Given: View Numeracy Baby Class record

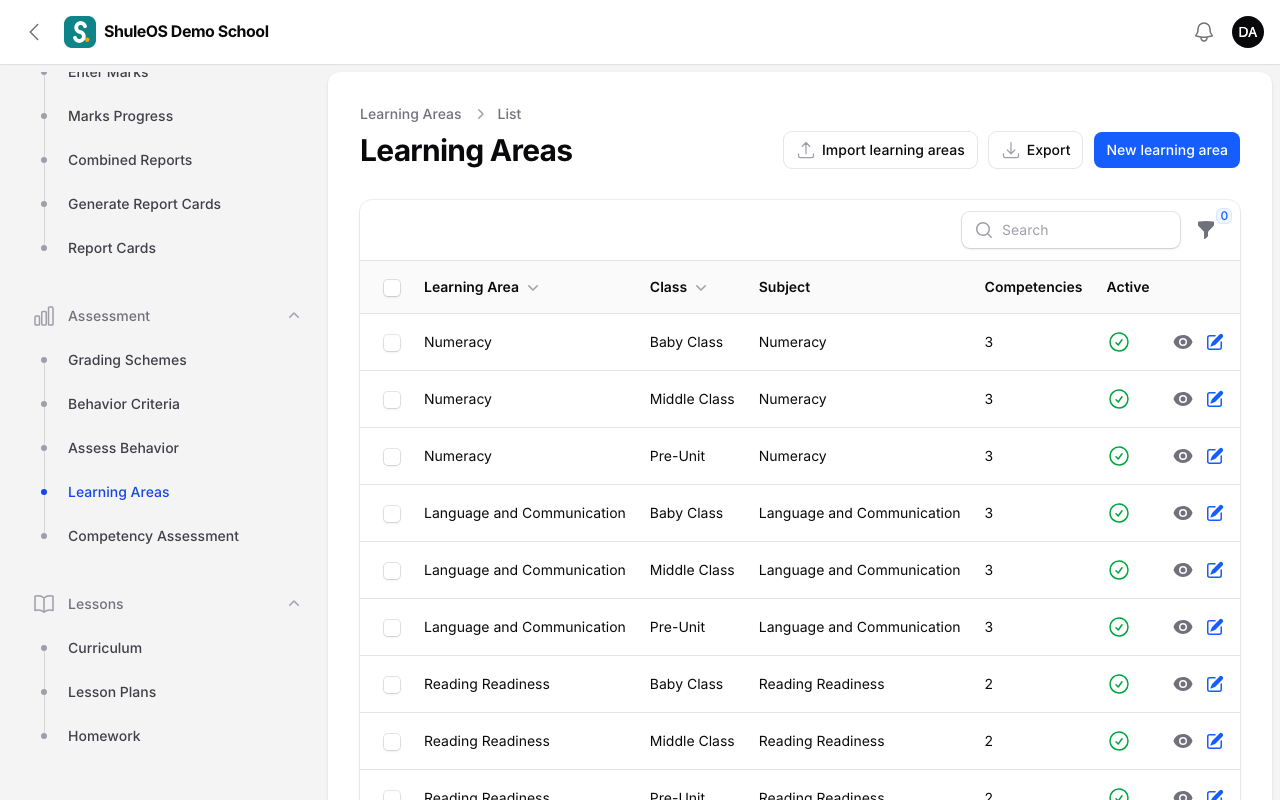Looking at the screenshot, I should pyautogui.click(x=1183, y=342).
